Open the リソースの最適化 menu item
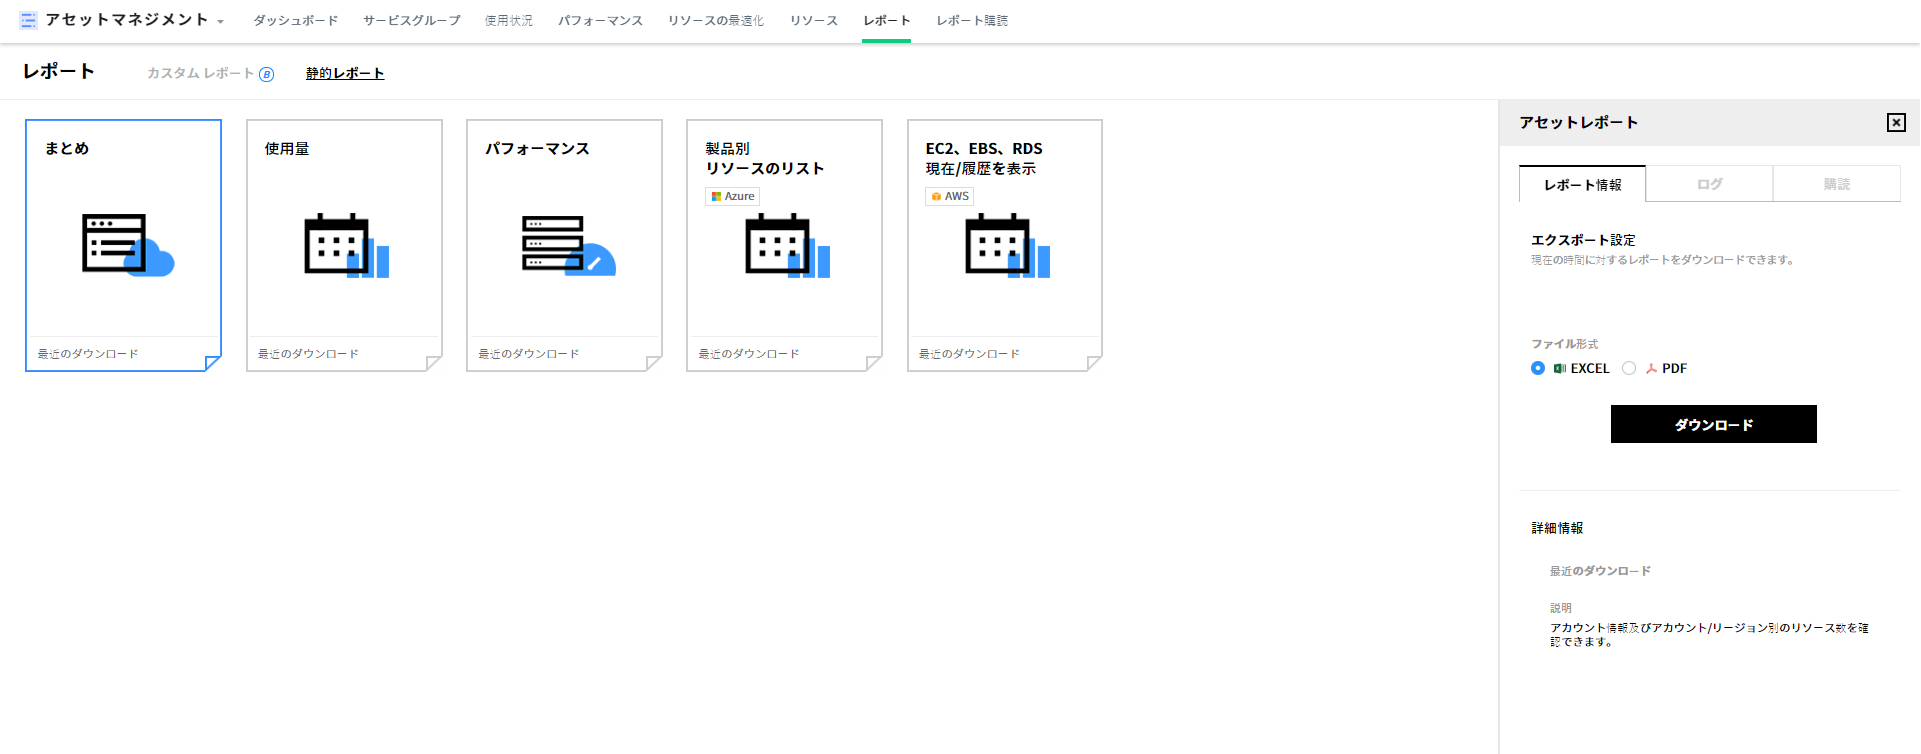The width and height of the screenshot is (1921, 754). (716, 21)
